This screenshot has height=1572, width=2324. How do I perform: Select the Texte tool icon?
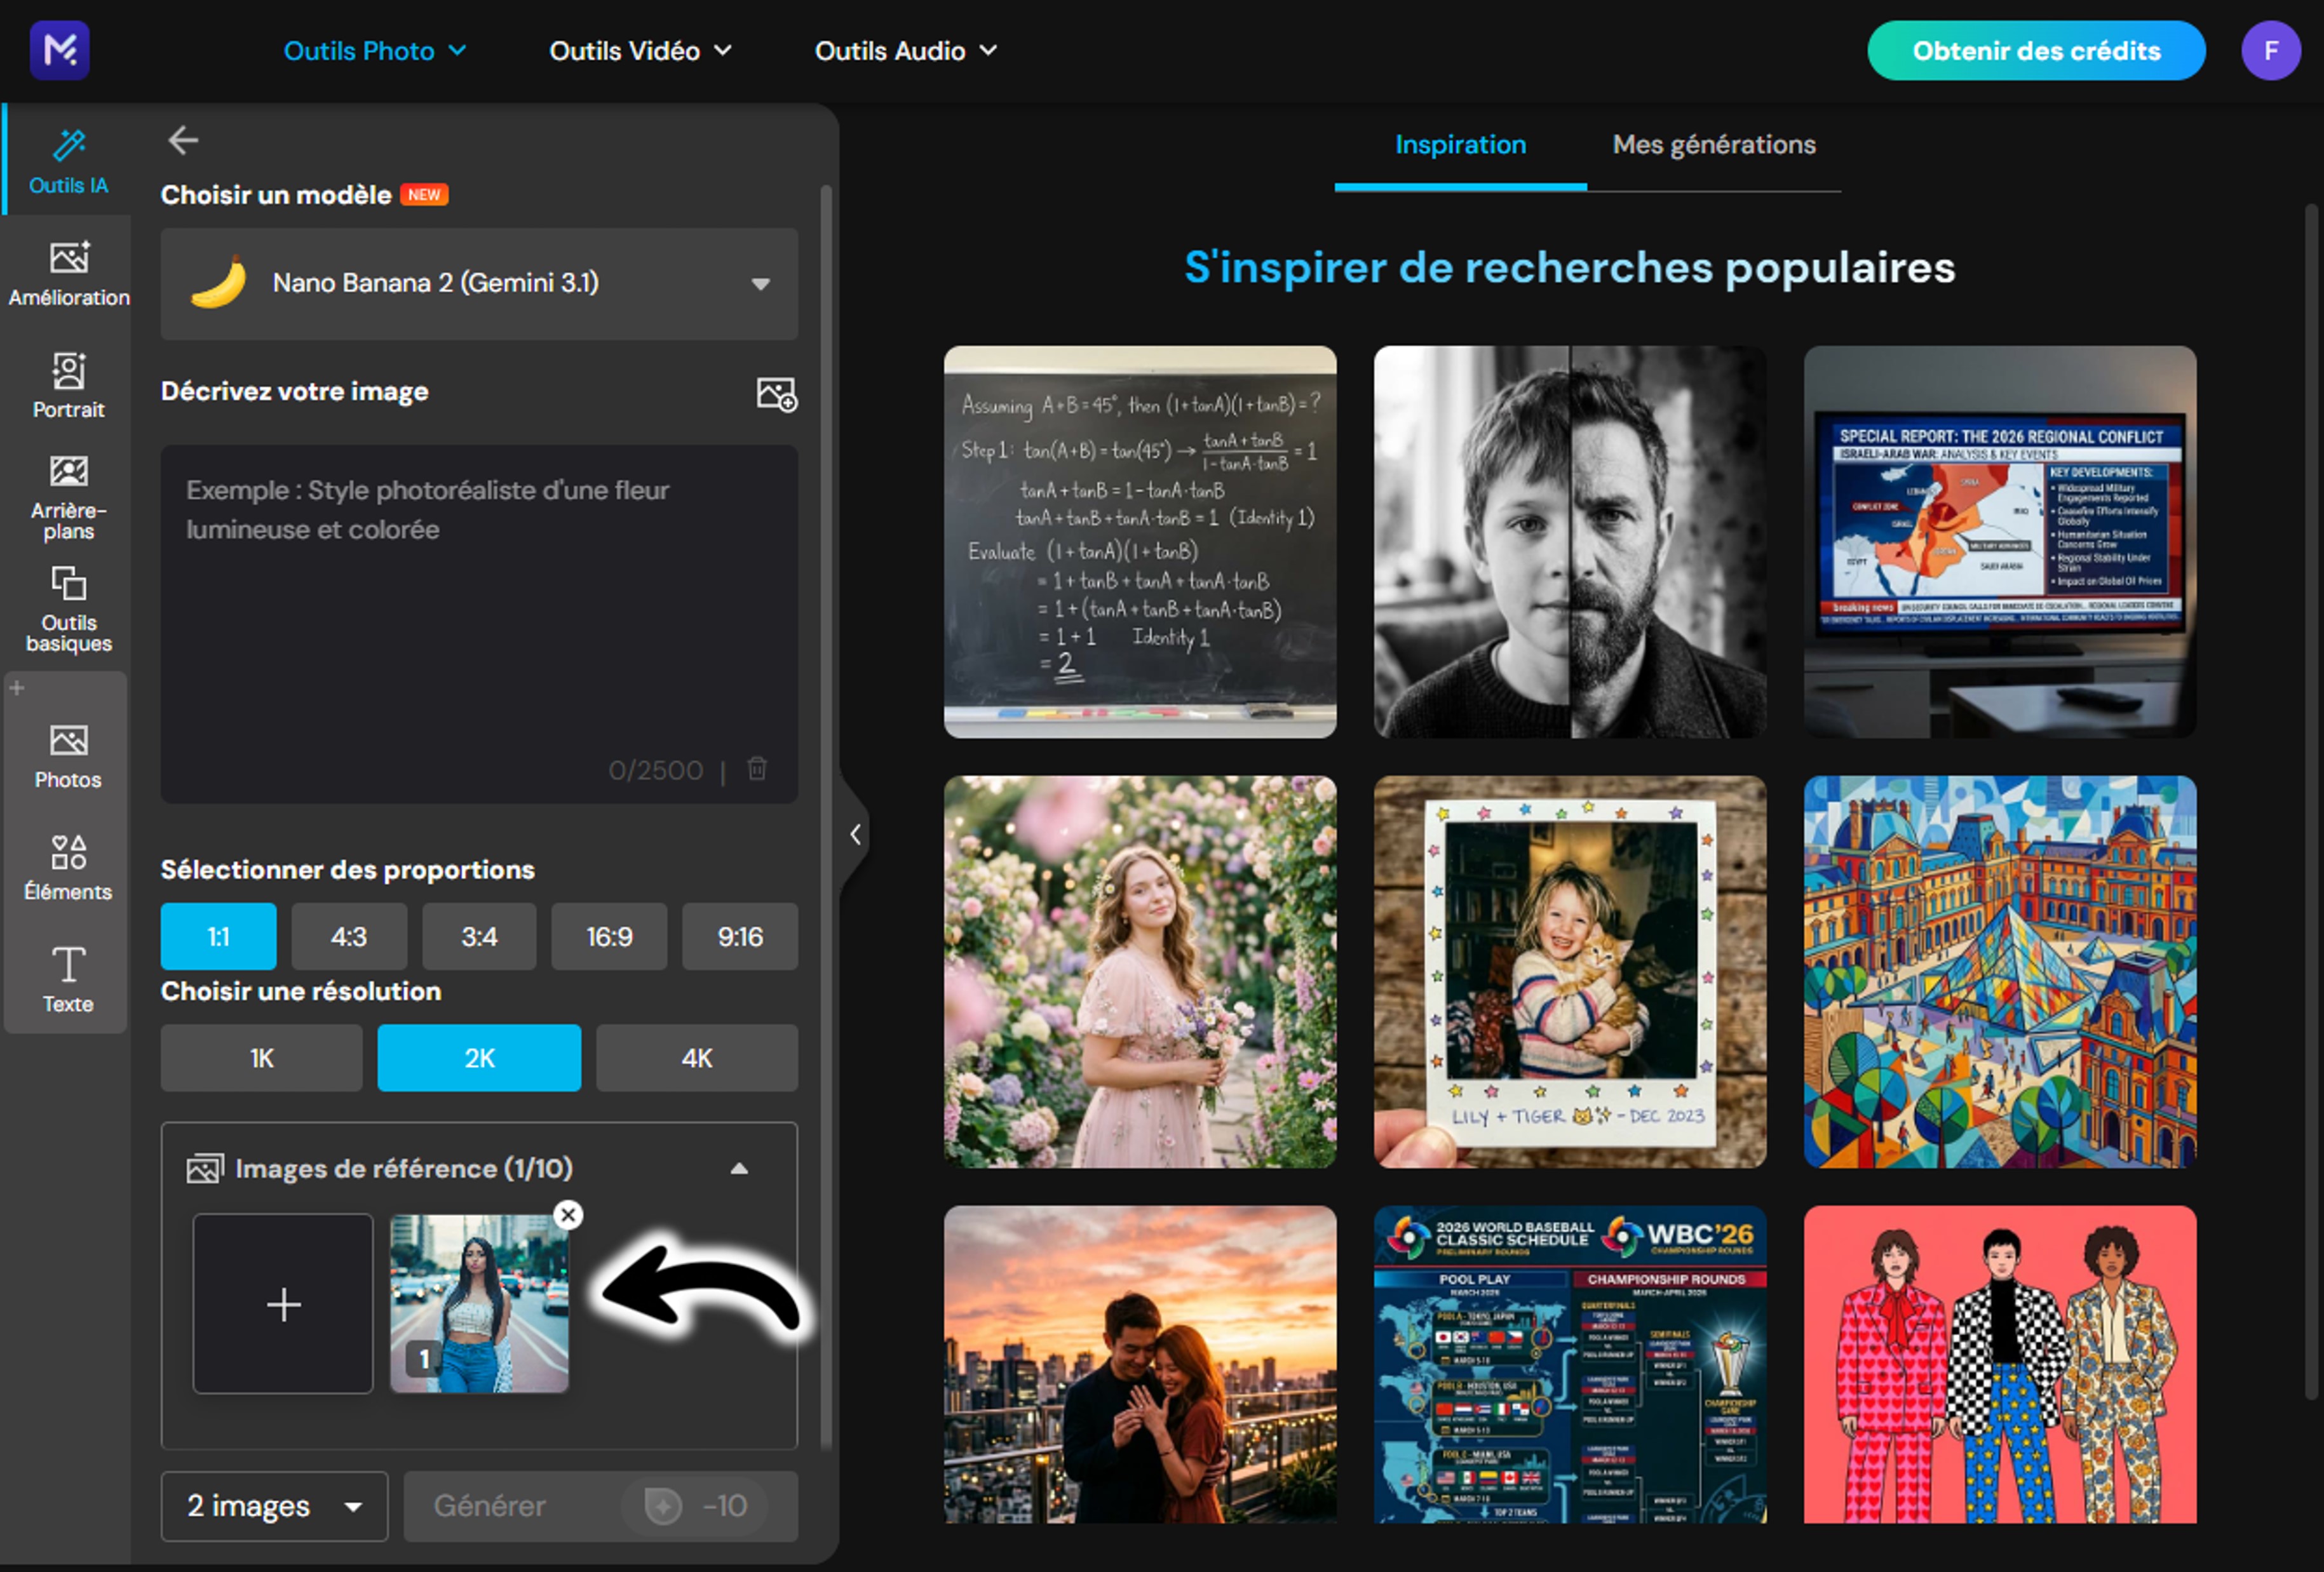68,978
